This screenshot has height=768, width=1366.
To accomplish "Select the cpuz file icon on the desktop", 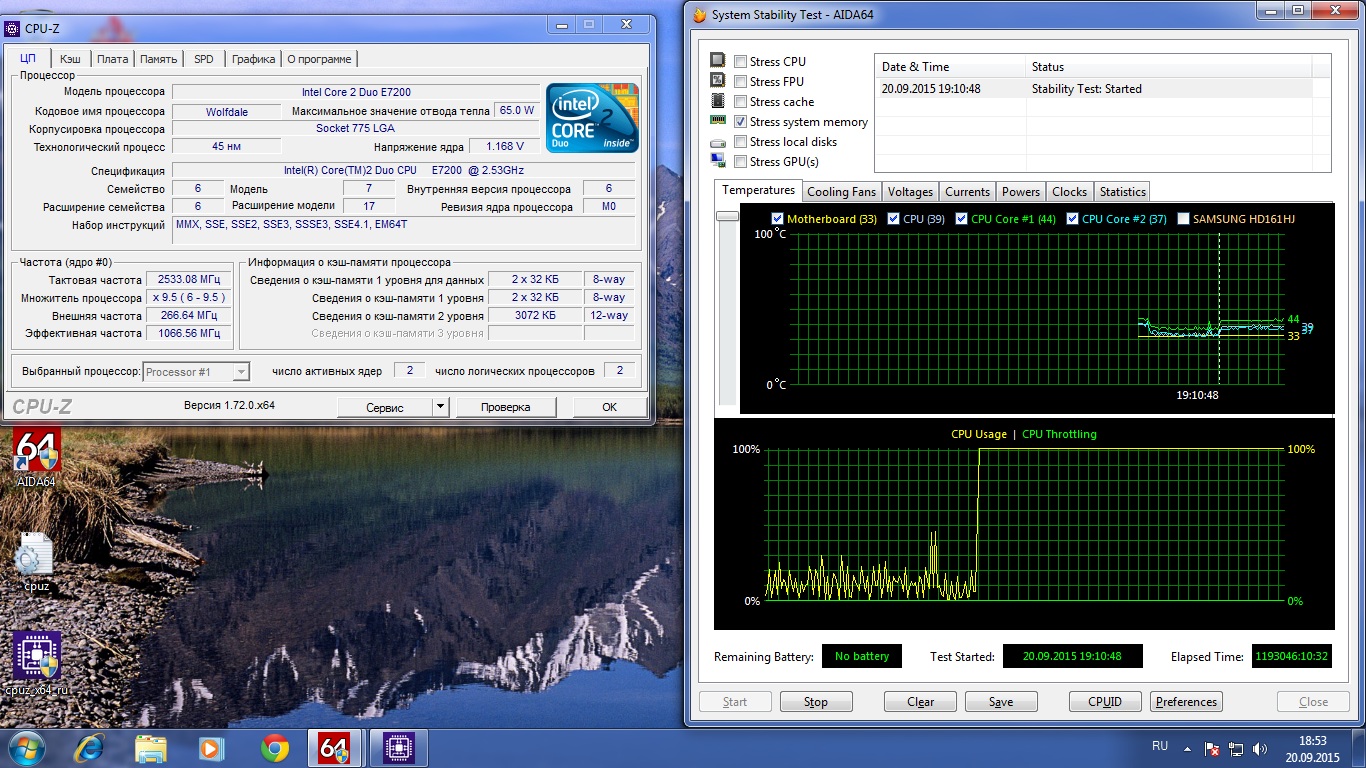I will coord(37,560).
